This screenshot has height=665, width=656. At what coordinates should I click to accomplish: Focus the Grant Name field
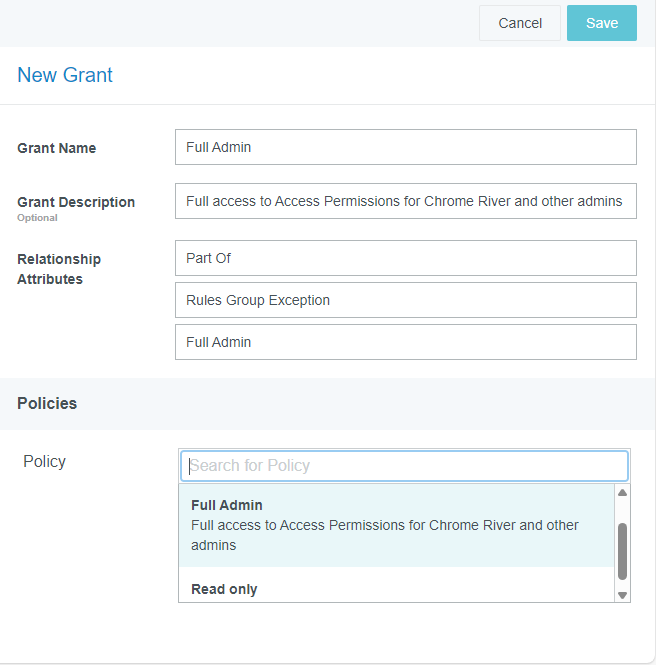click(405, 147)
